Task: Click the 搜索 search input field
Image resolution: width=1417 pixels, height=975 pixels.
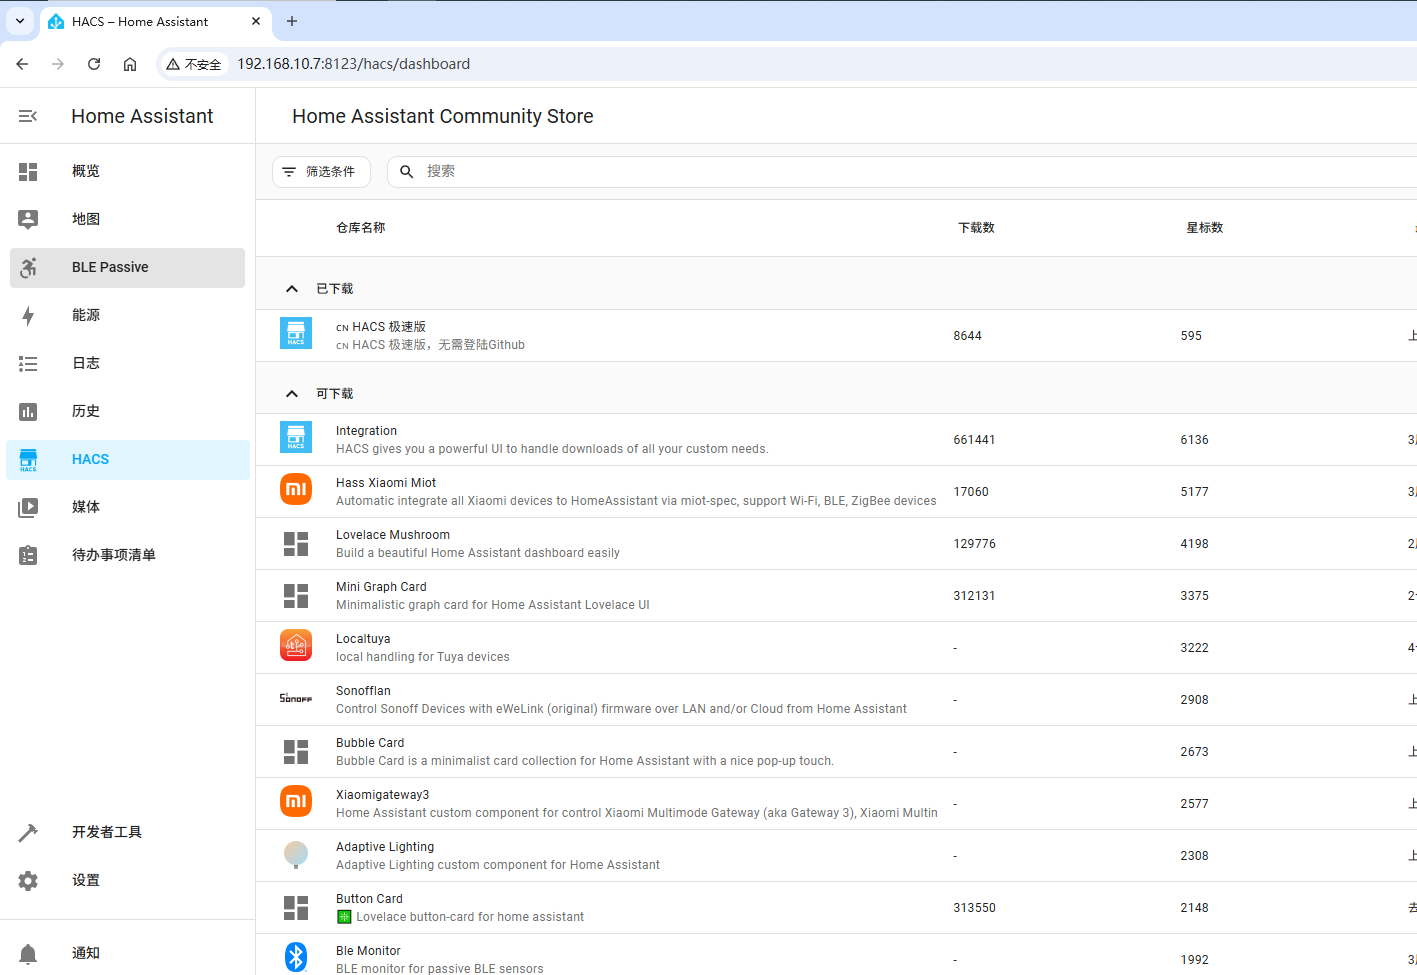Action: coord(900,172)
